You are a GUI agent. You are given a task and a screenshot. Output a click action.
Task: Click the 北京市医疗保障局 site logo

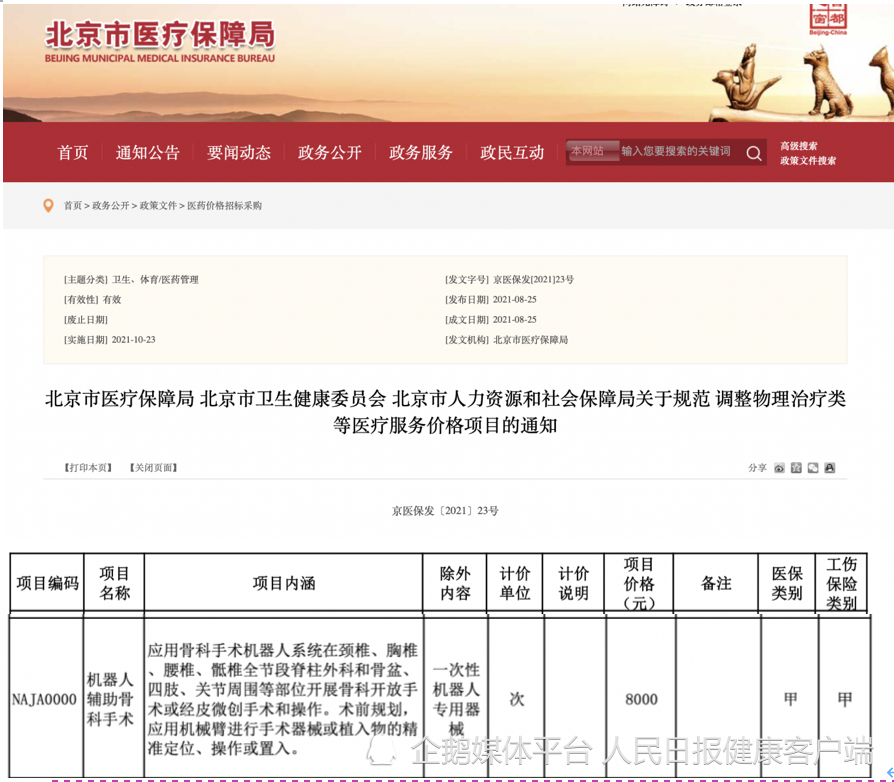tap(160, 41)
